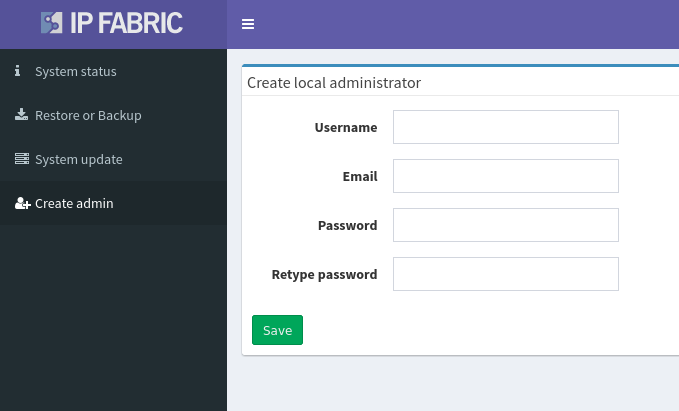Click the Restore or Backup download icon
The height and width of the screenshot is (411, 679).
point(21,114)
